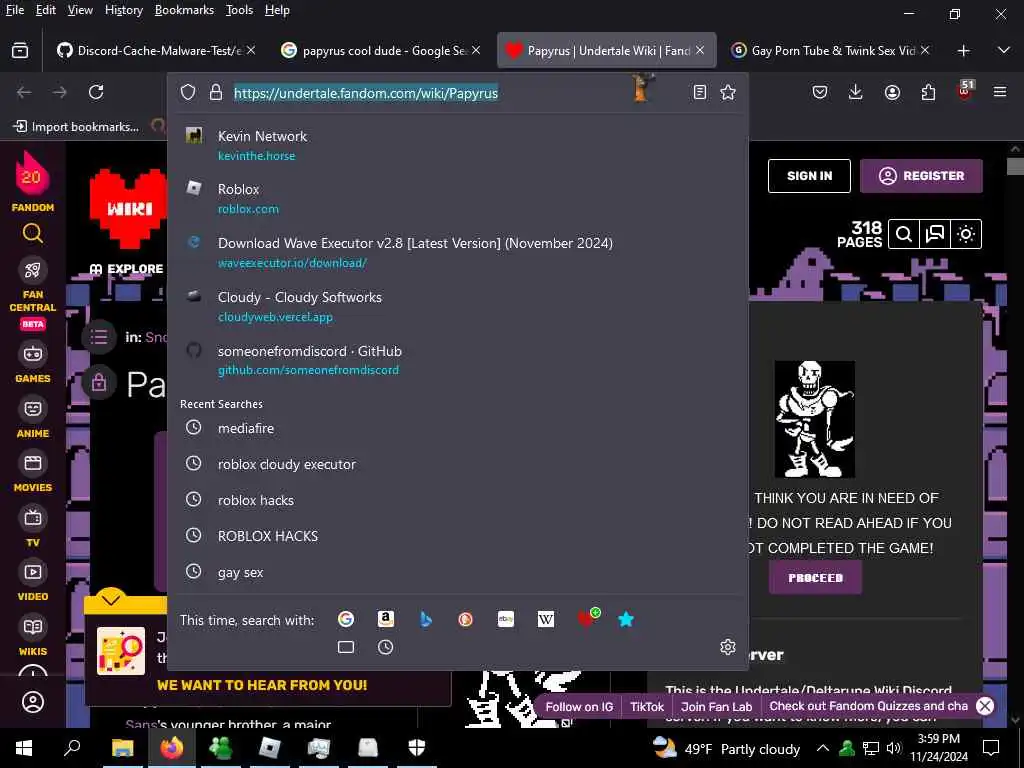Save page to Pocket

pyautogui.click(x=820, y=92)
